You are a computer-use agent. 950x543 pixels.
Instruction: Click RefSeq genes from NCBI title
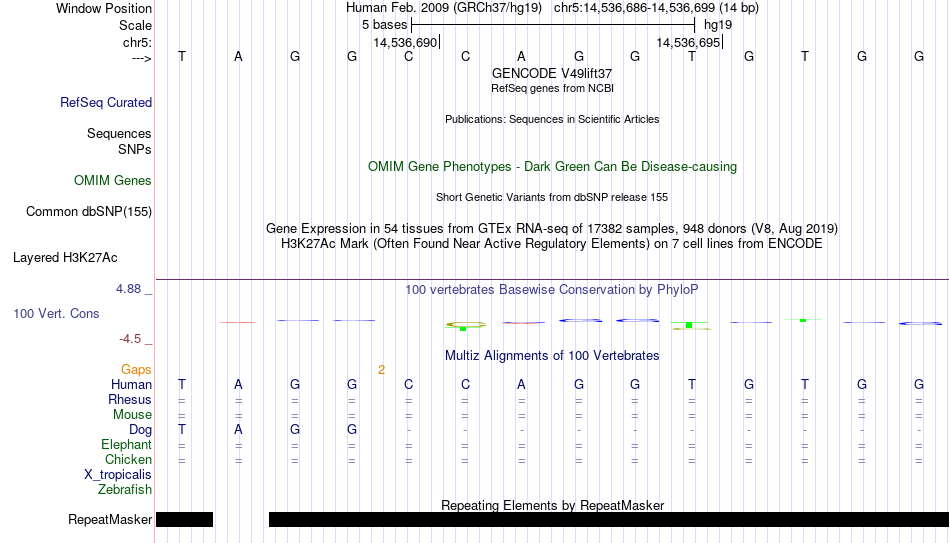552,88
